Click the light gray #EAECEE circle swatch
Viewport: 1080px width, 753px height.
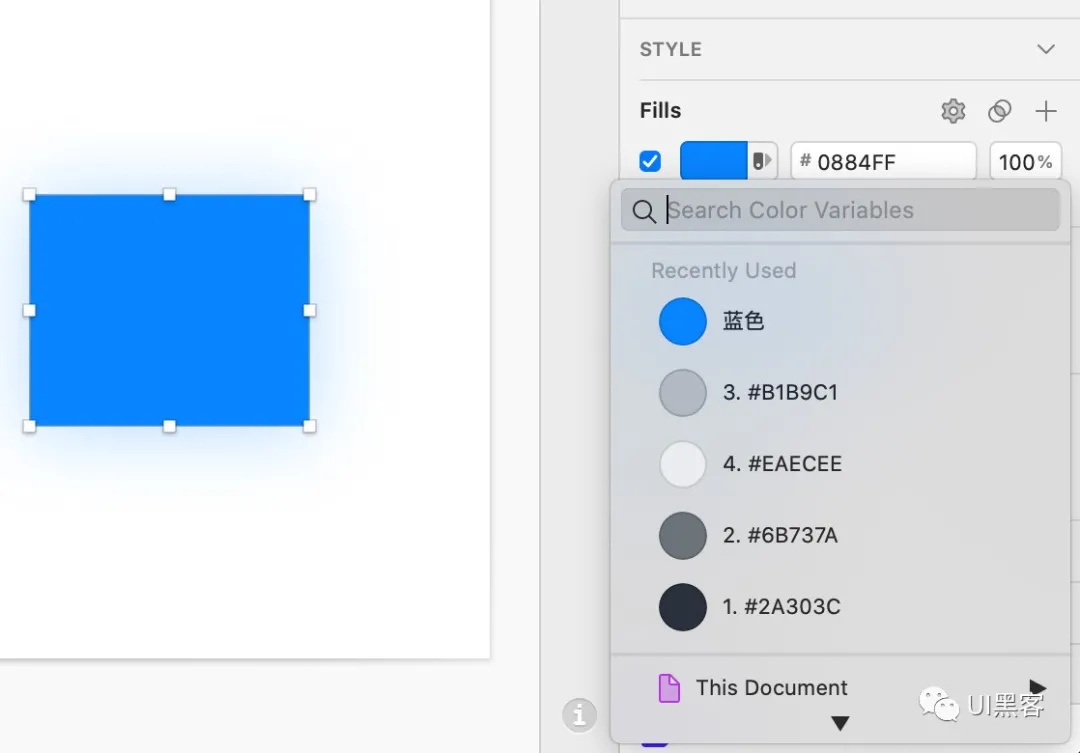coord(683,464)
